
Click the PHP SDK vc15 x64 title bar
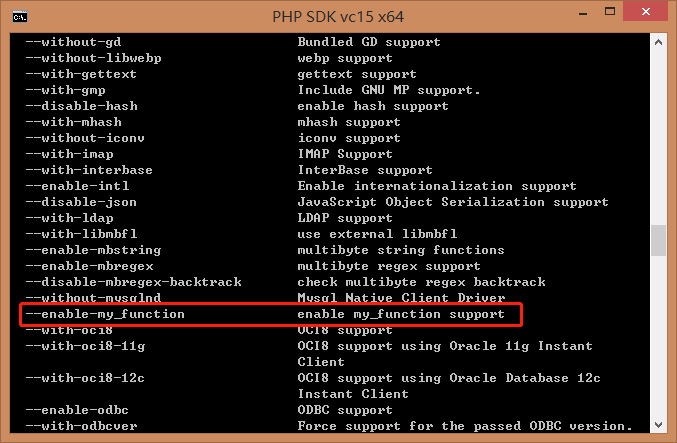[338, 17]
